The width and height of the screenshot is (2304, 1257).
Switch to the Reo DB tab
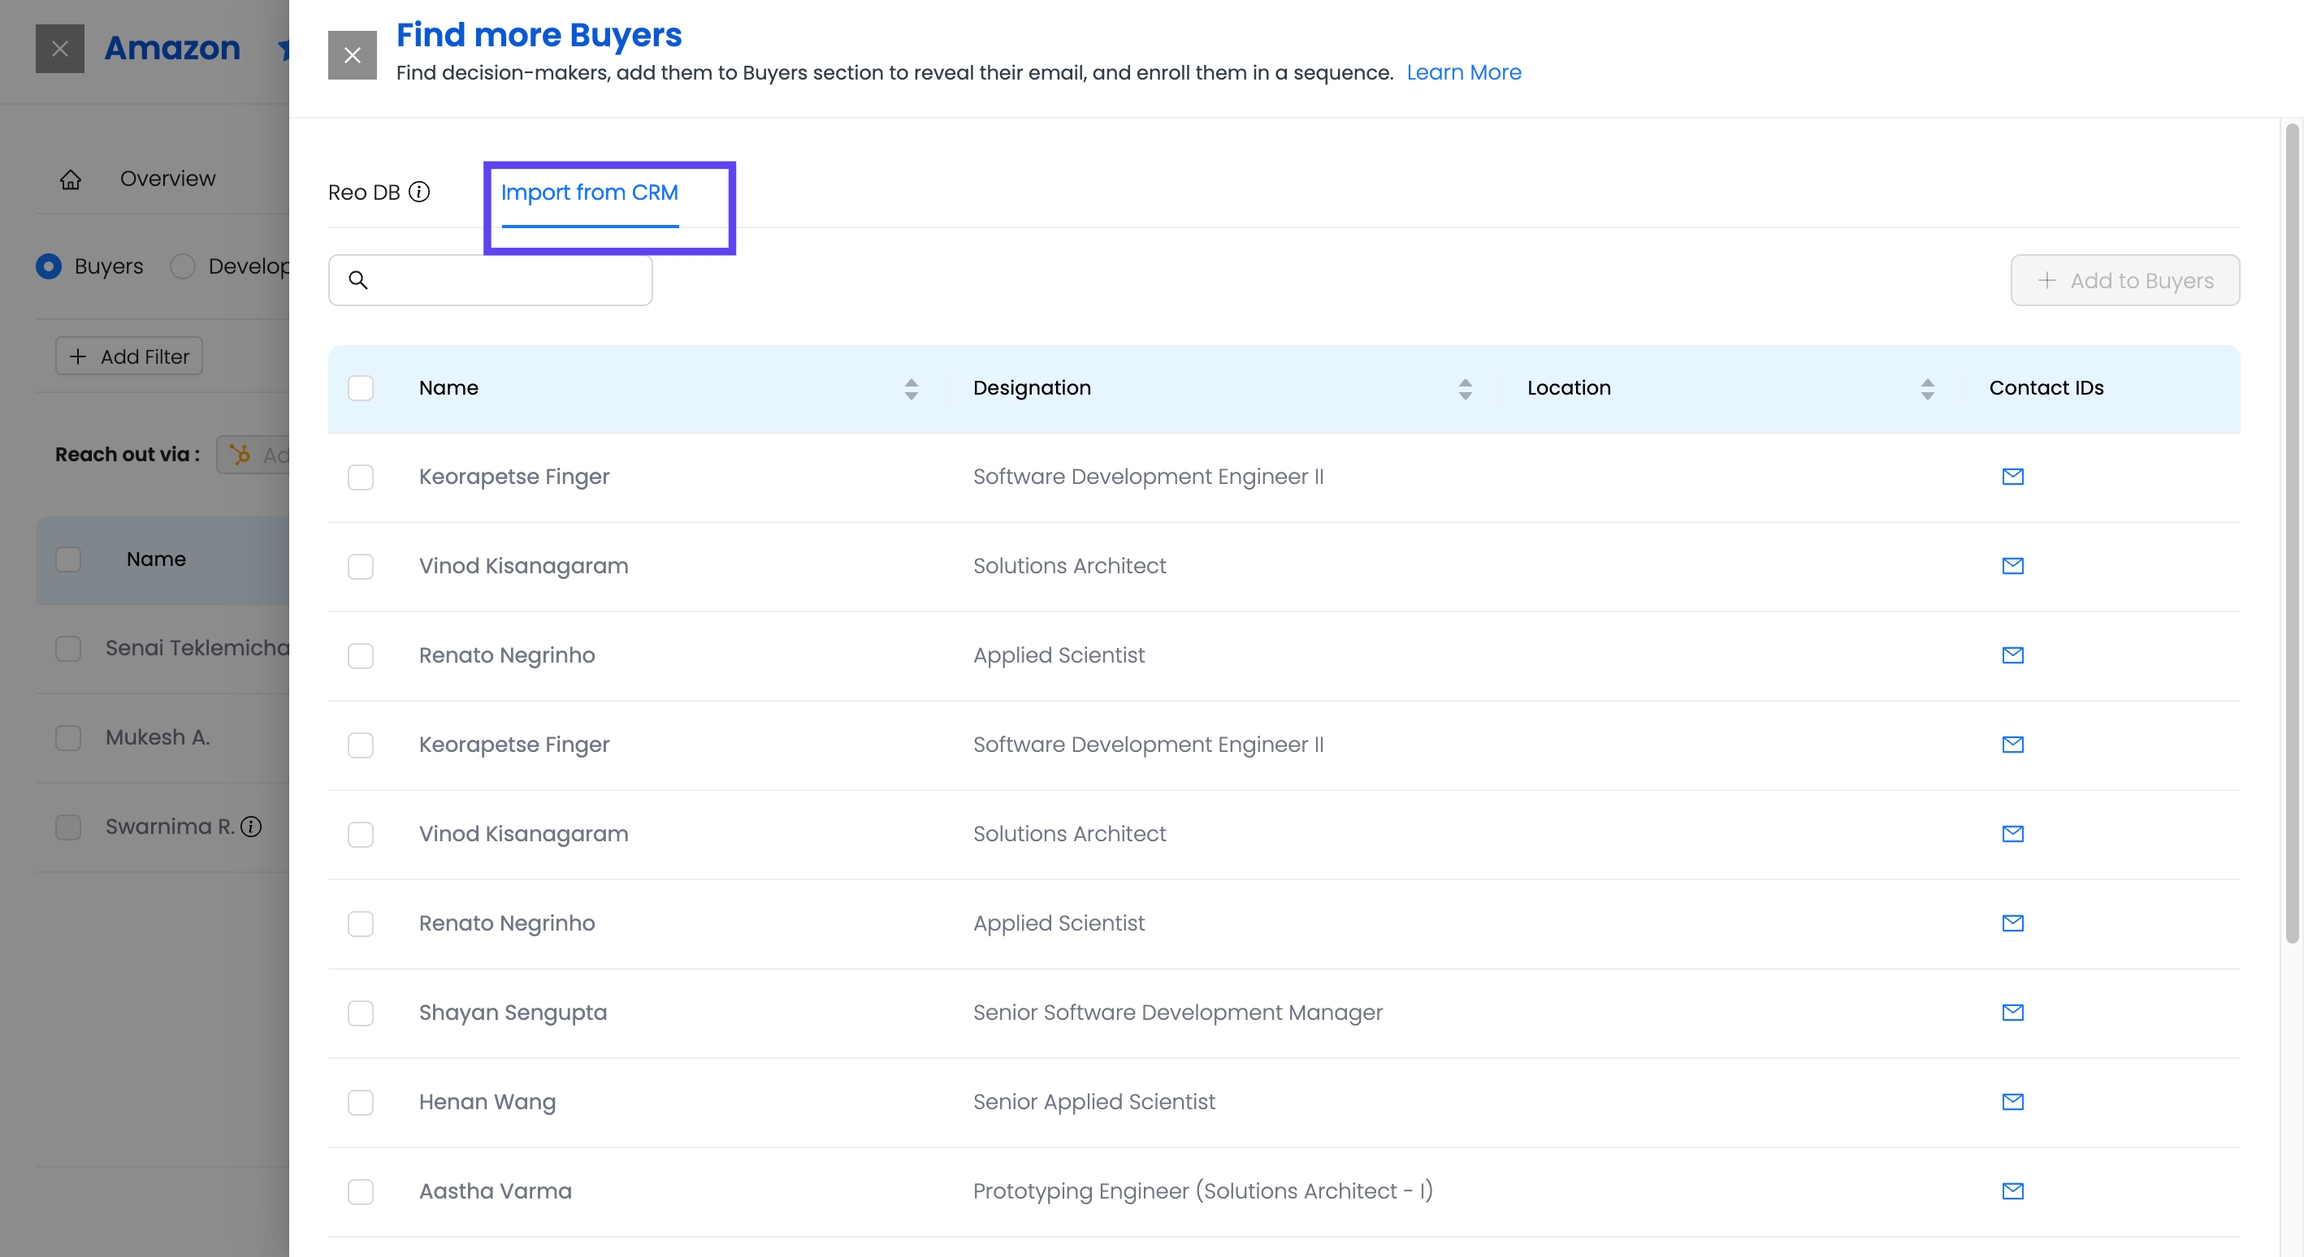364,193
